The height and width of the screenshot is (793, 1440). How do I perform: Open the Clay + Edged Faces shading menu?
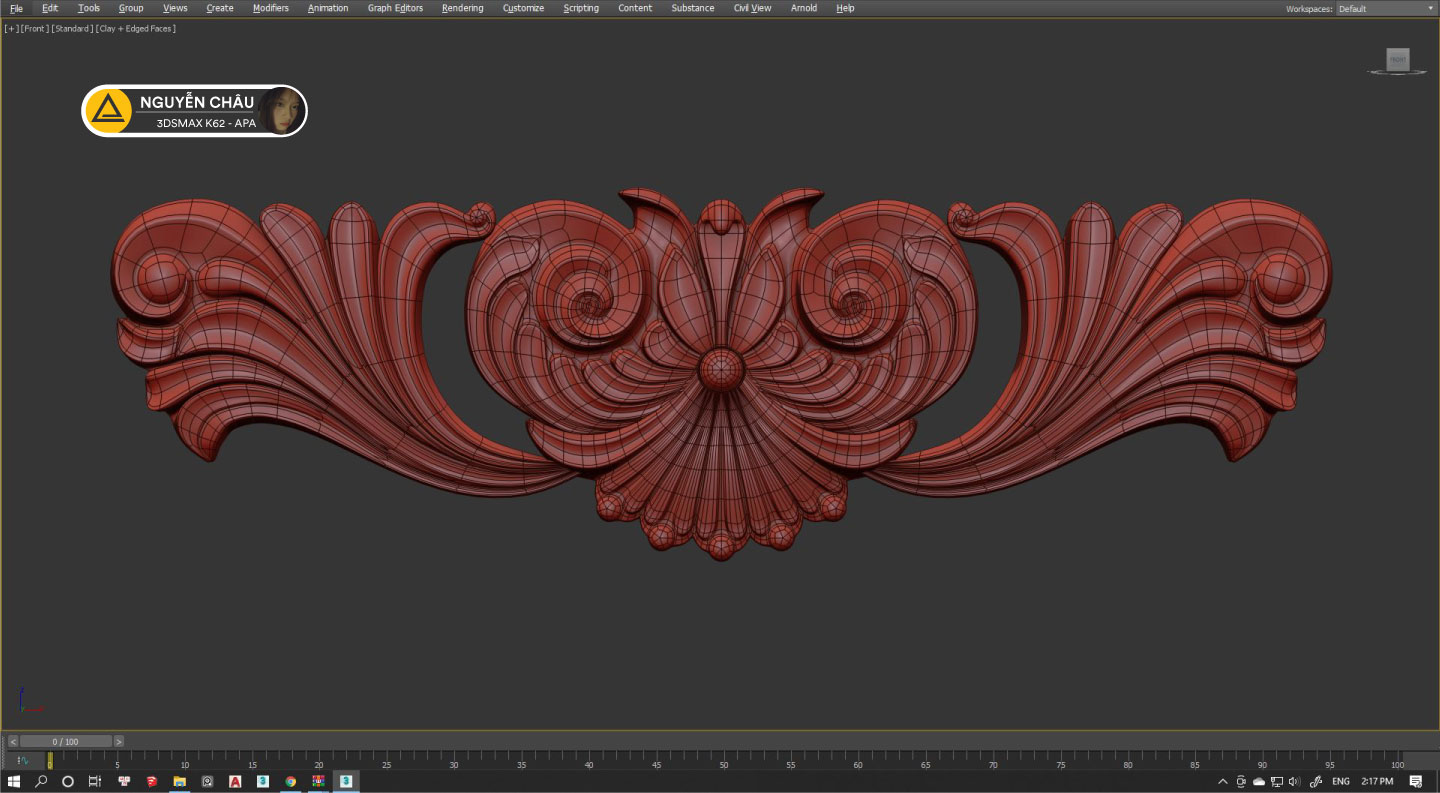136,29
